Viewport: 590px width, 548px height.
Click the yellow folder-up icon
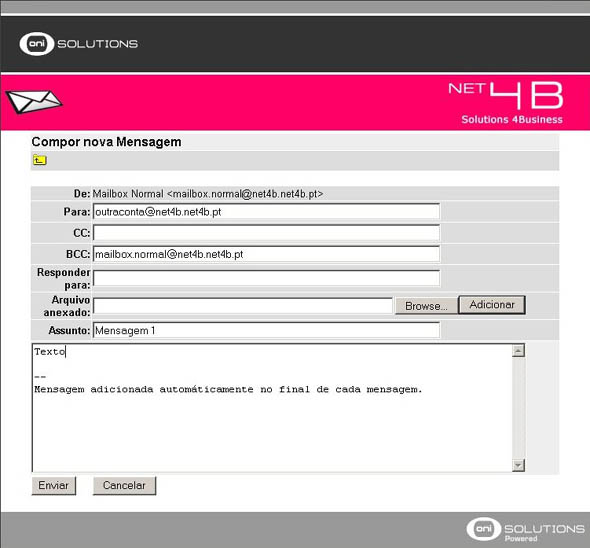[x=40, y=160]
